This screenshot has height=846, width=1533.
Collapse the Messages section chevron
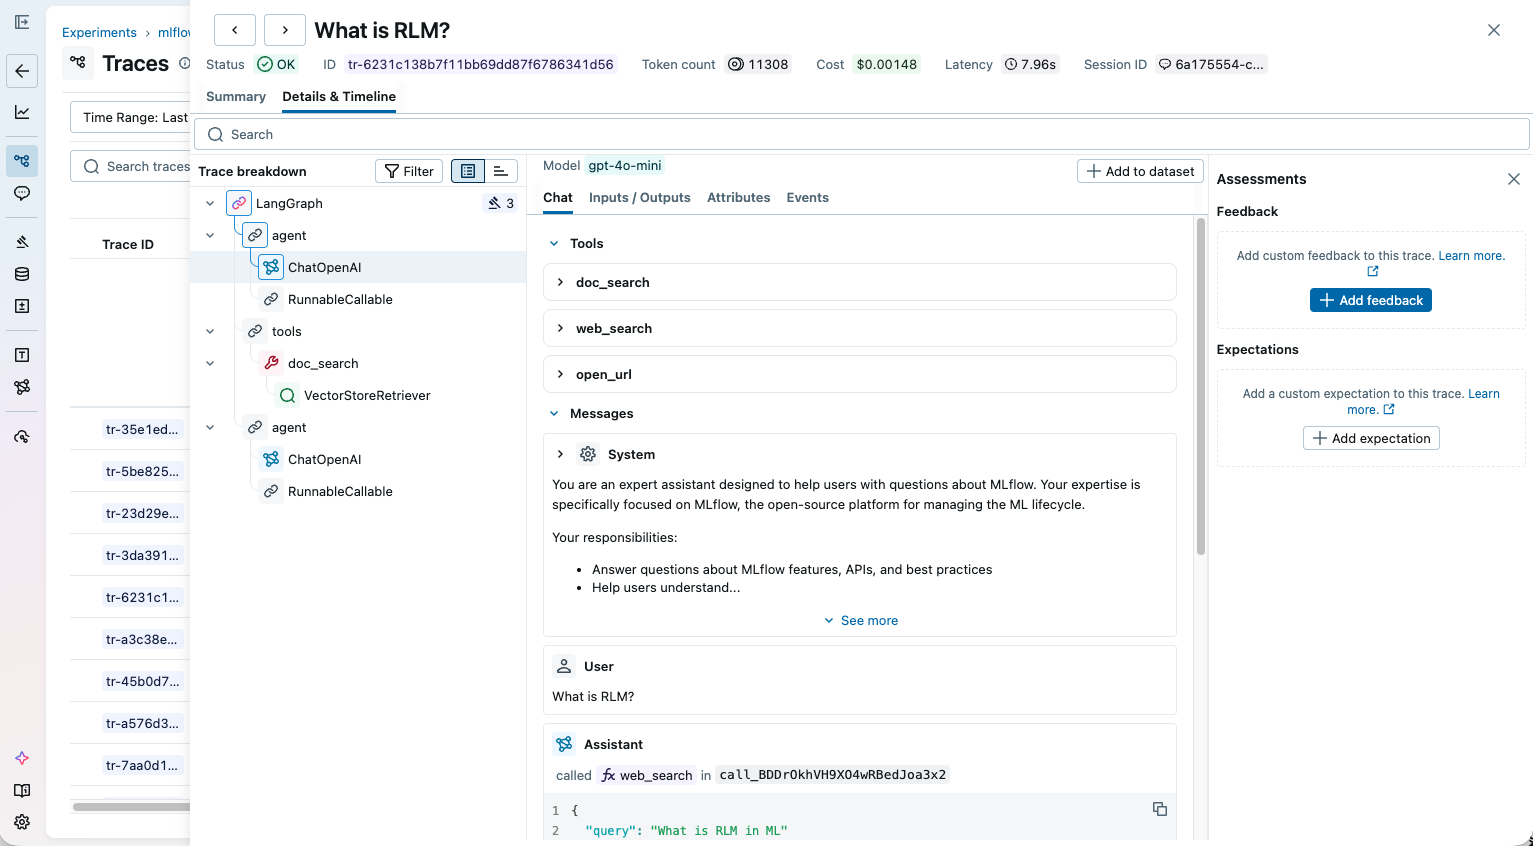[x=554, y=413]
